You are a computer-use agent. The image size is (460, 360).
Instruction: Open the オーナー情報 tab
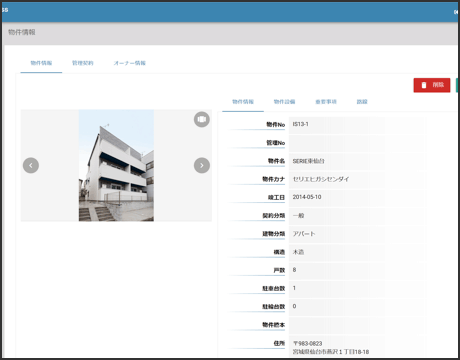click(130, 63)
